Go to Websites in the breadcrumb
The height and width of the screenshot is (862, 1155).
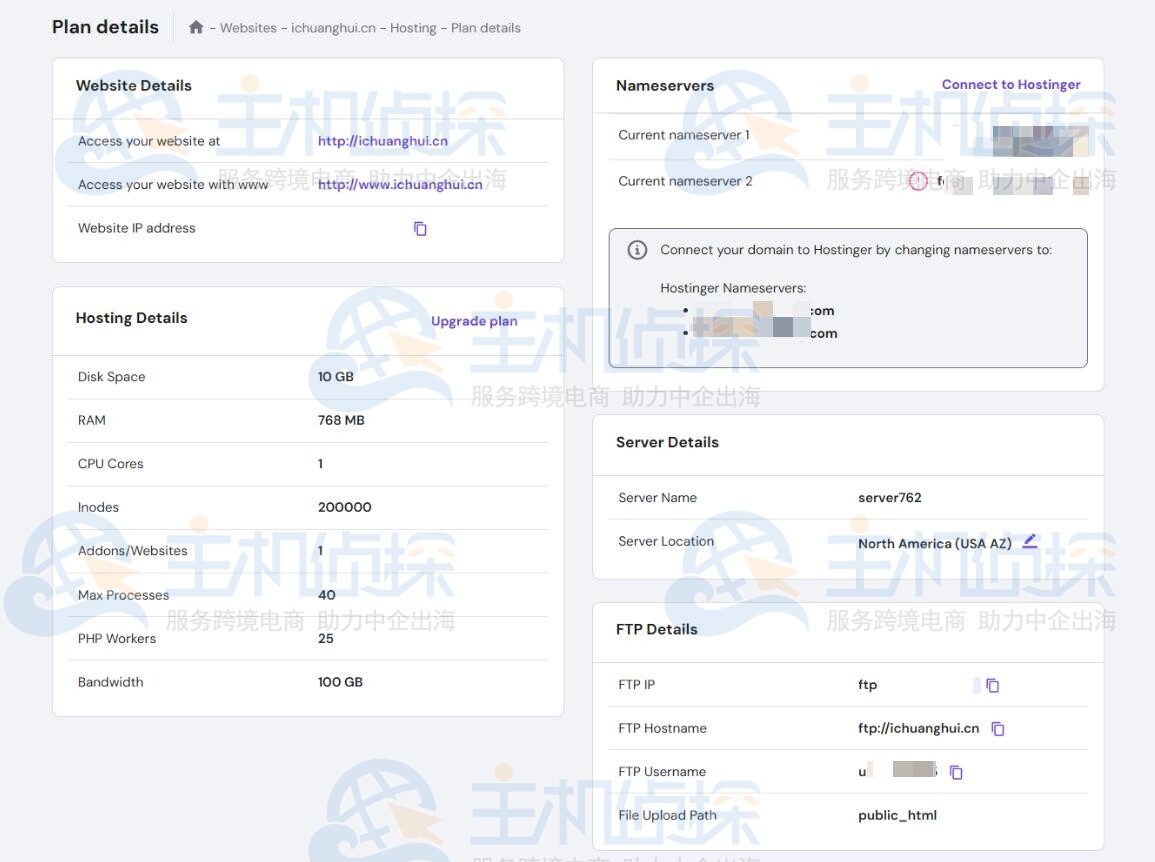[248, 28]
